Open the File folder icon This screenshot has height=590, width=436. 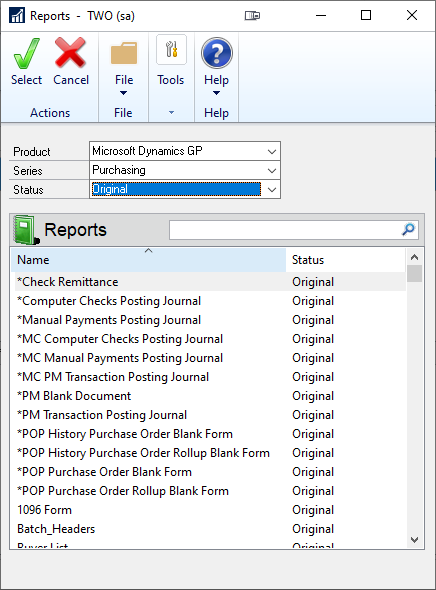124,53
